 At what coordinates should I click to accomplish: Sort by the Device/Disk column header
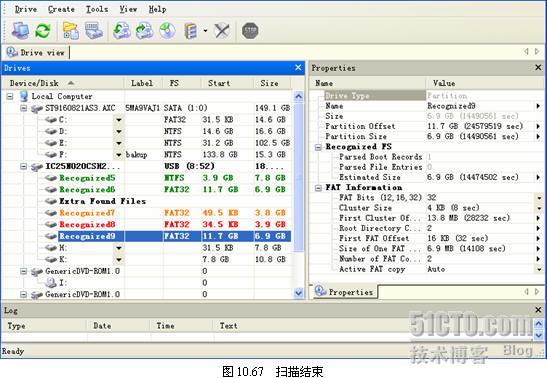pos(63,83)
